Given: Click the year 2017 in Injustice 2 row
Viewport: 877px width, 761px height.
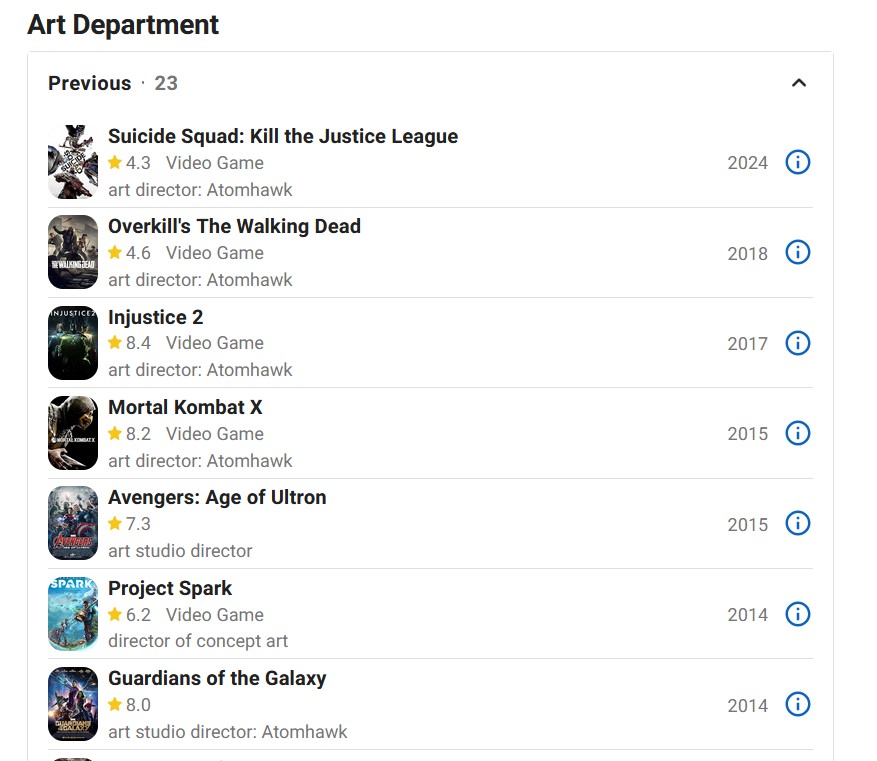Looking at the screenshot, I should 747,343.
